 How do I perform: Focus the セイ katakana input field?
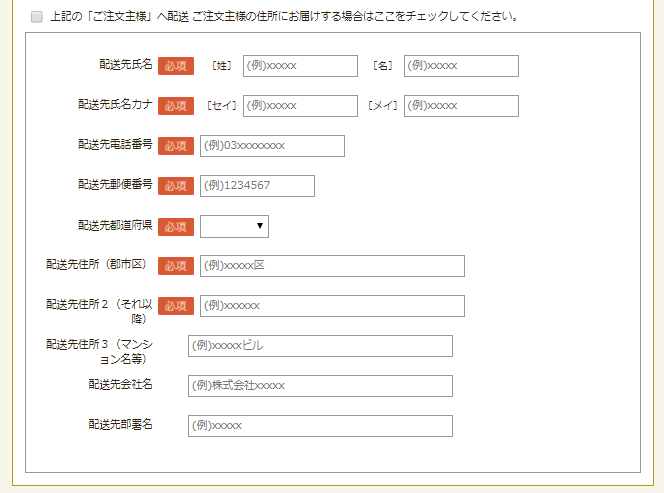pyautogui.click(x=300, y=106)
